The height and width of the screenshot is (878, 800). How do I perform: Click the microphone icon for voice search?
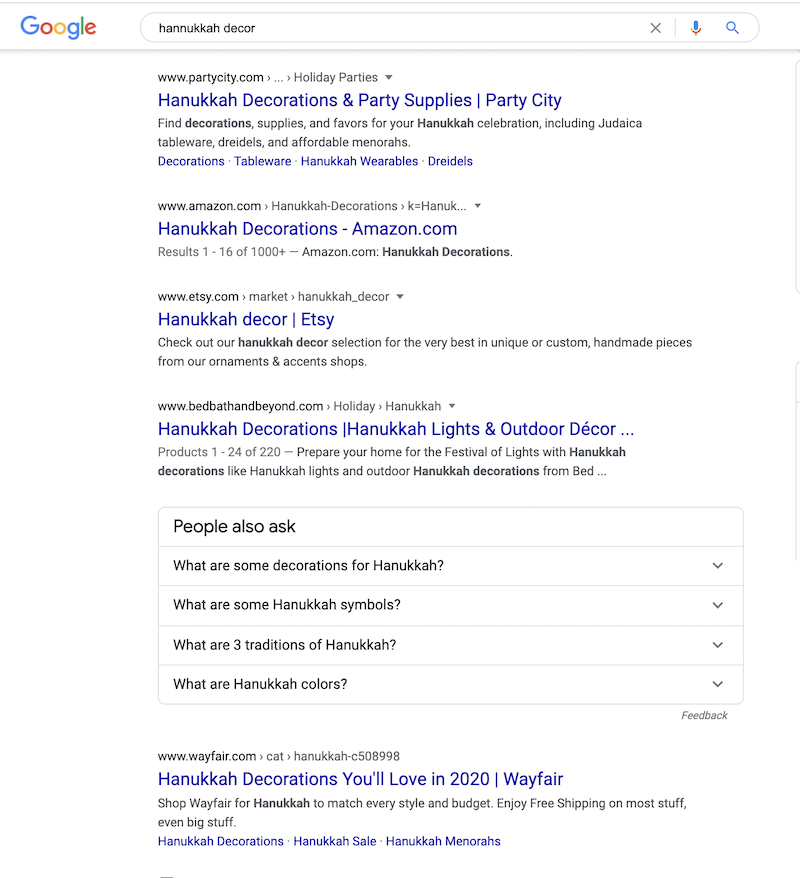(x=696, y=28)
